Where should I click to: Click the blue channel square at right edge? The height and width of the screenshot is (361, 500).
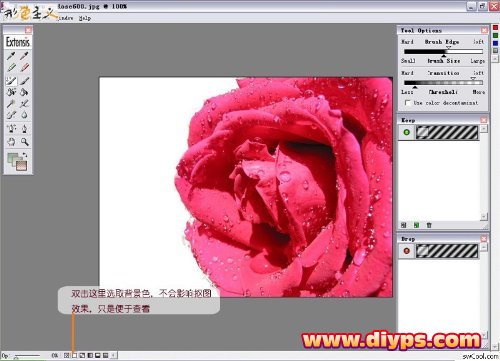496,43
